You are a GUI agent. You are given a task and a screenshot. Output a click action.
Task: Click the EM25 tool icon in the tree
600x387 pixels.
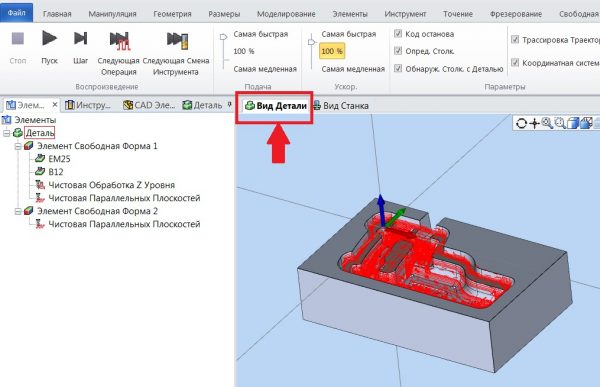point(40,158)
